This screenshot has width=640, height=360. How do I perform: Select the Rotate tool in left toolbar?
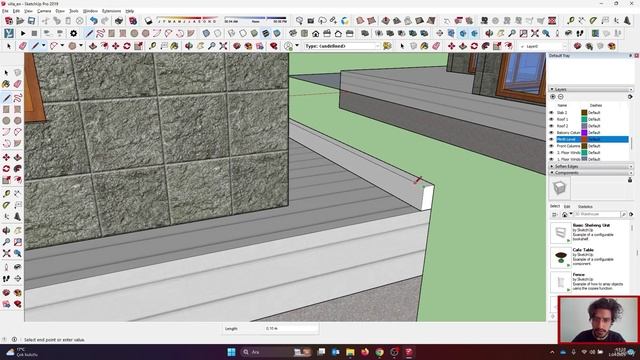[7, 169]
